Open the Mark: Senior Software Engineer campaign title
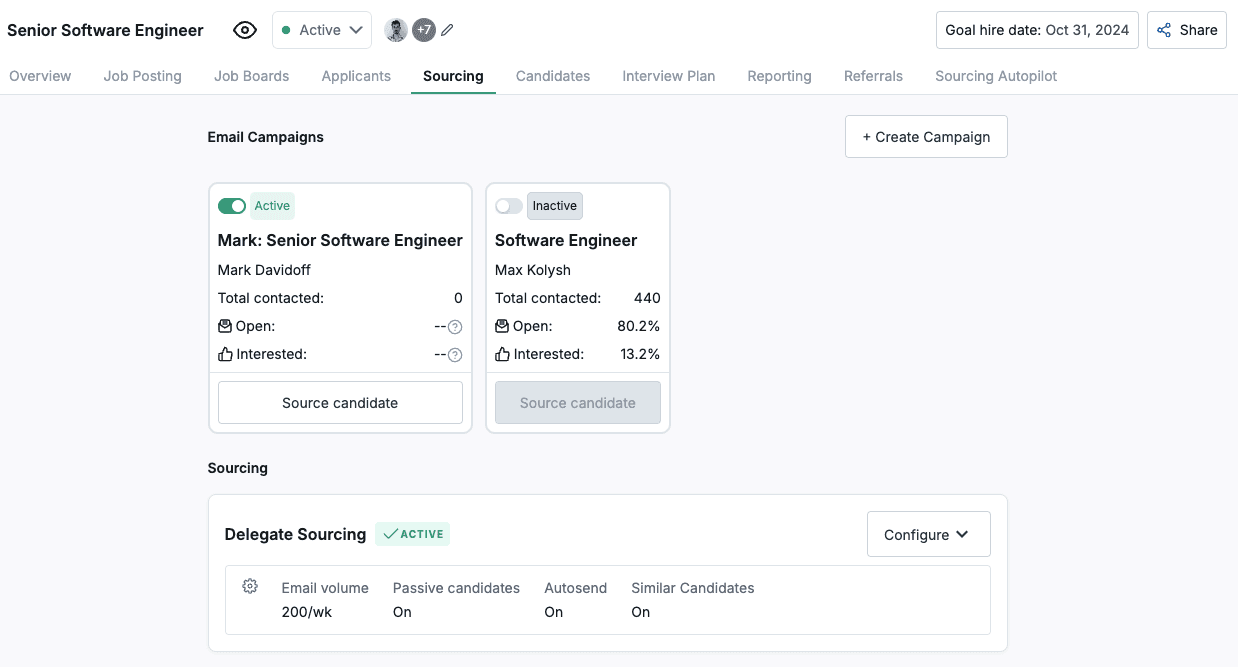Viewport: 1238px width, 667px height. point(340,240)
